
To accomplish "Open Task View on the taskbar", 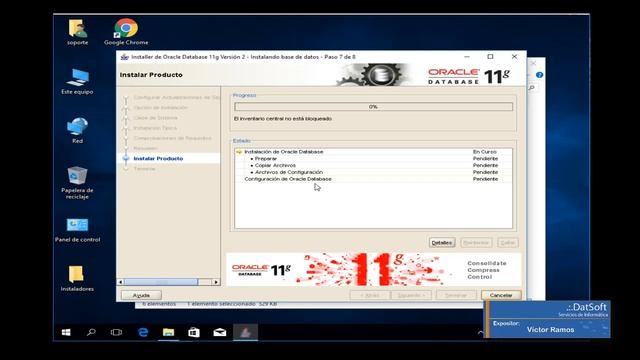I will (116, 332).
